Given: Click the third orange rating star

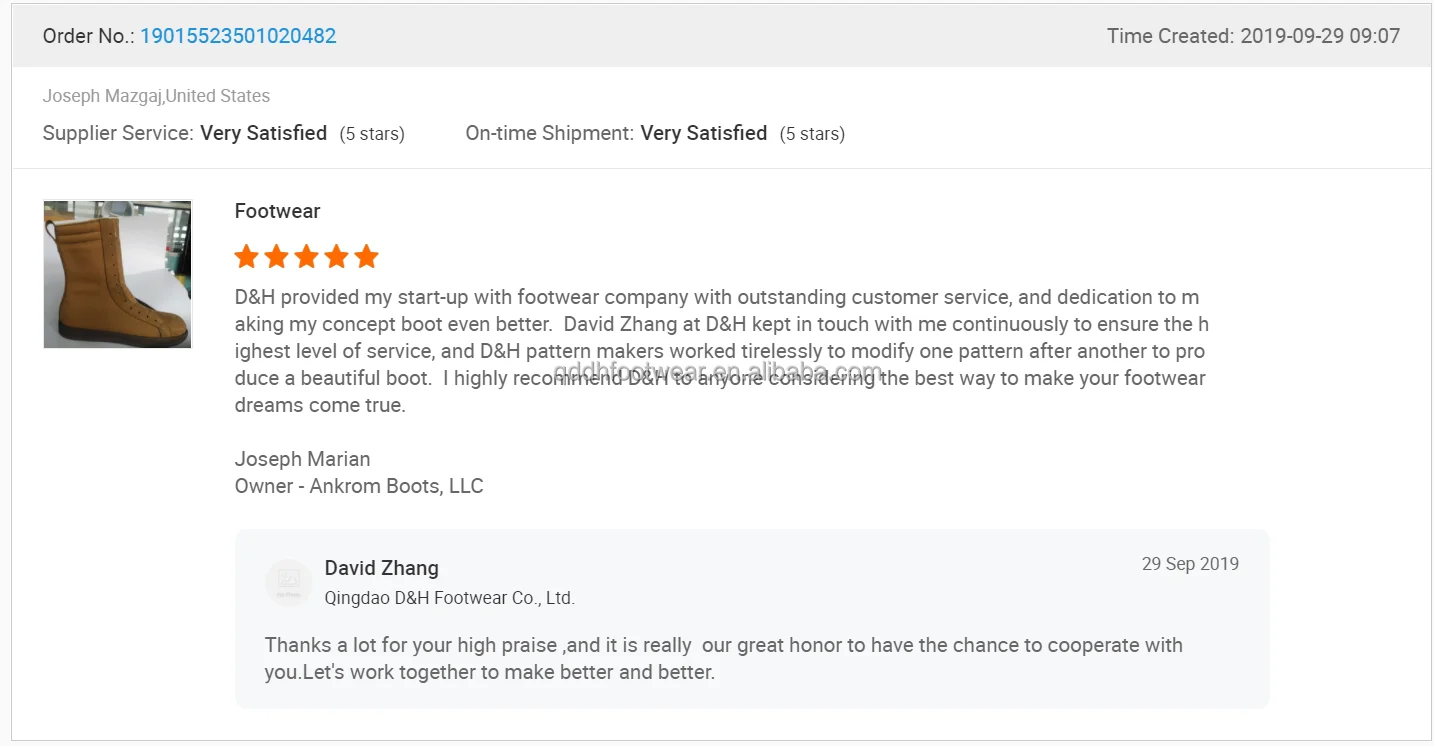Looking at the screenshot, I should 306,257.
